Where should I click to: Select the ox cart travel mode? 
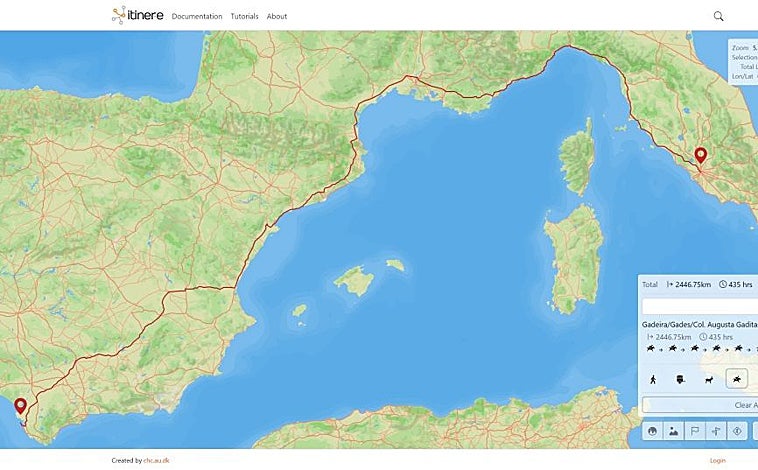point(681,380)
